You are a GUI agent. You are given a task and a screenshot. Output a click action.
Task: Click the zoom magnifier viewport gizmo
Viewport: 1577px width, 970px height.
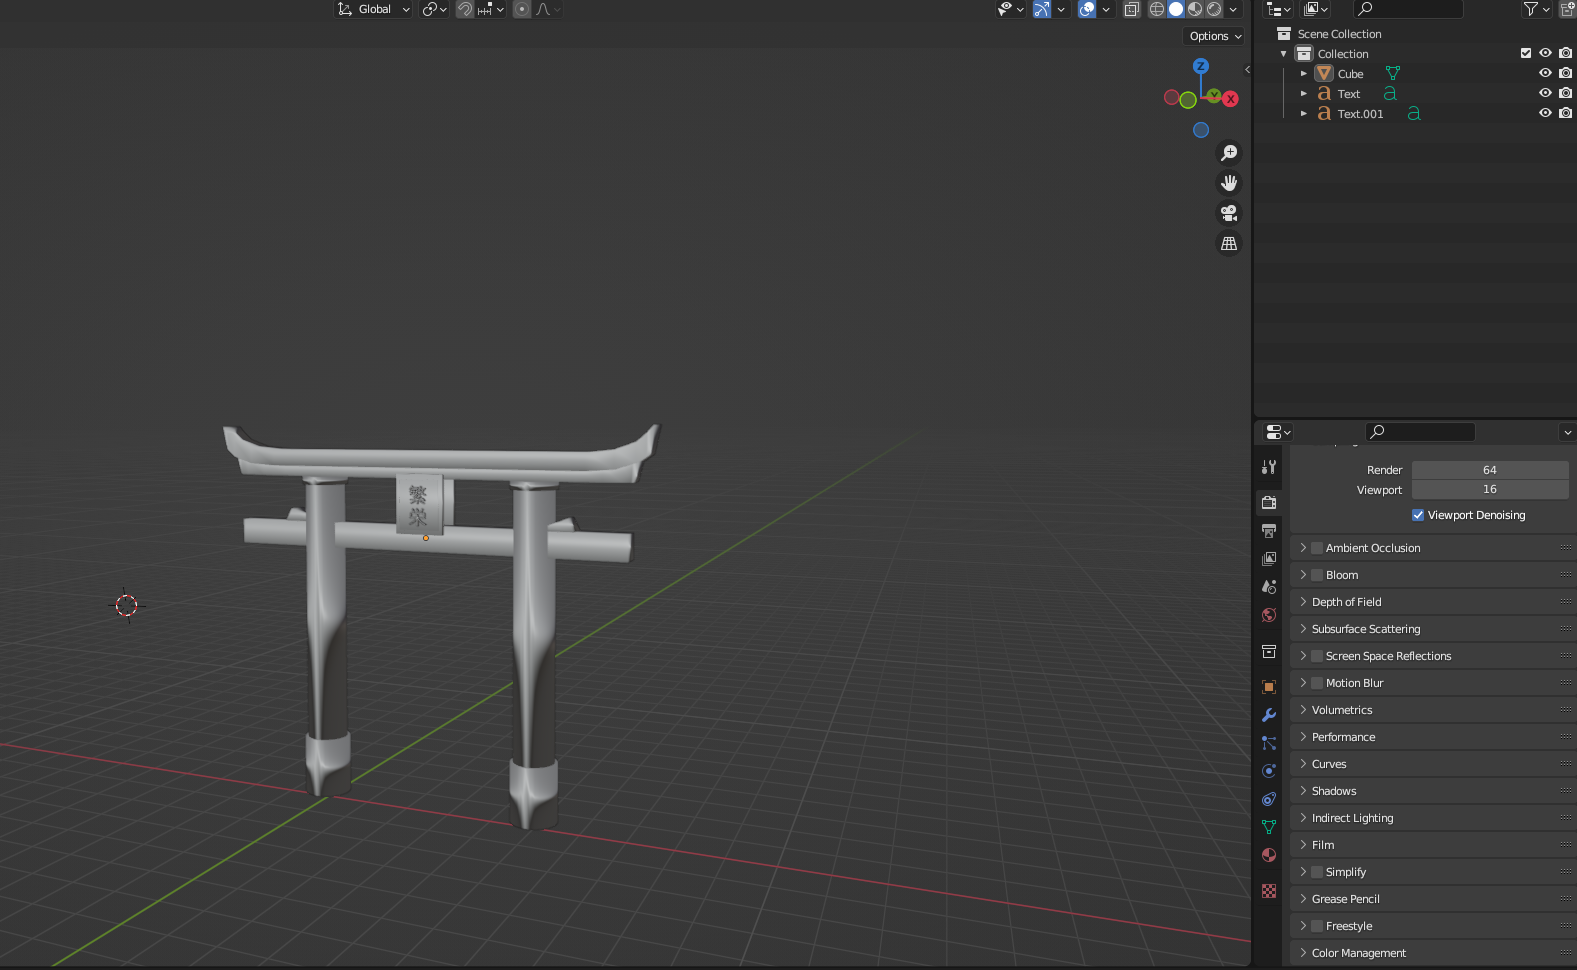(x=1229, y=153)
